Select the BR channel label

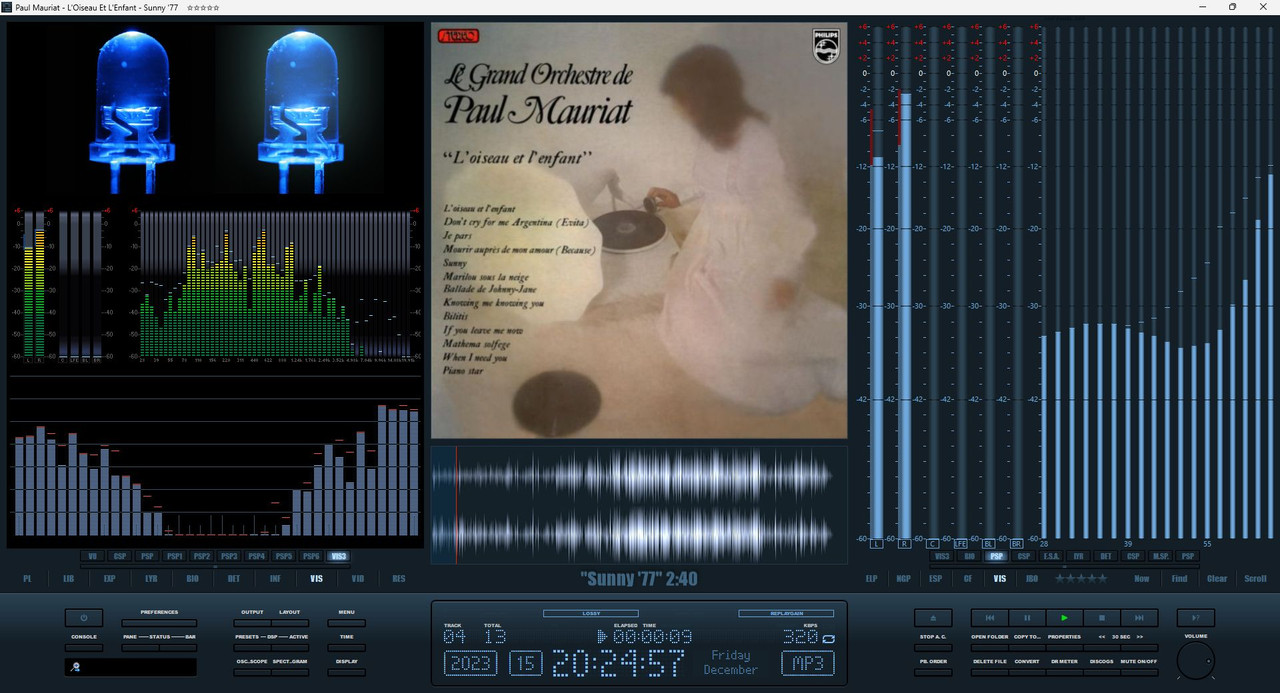[1016, 543]
